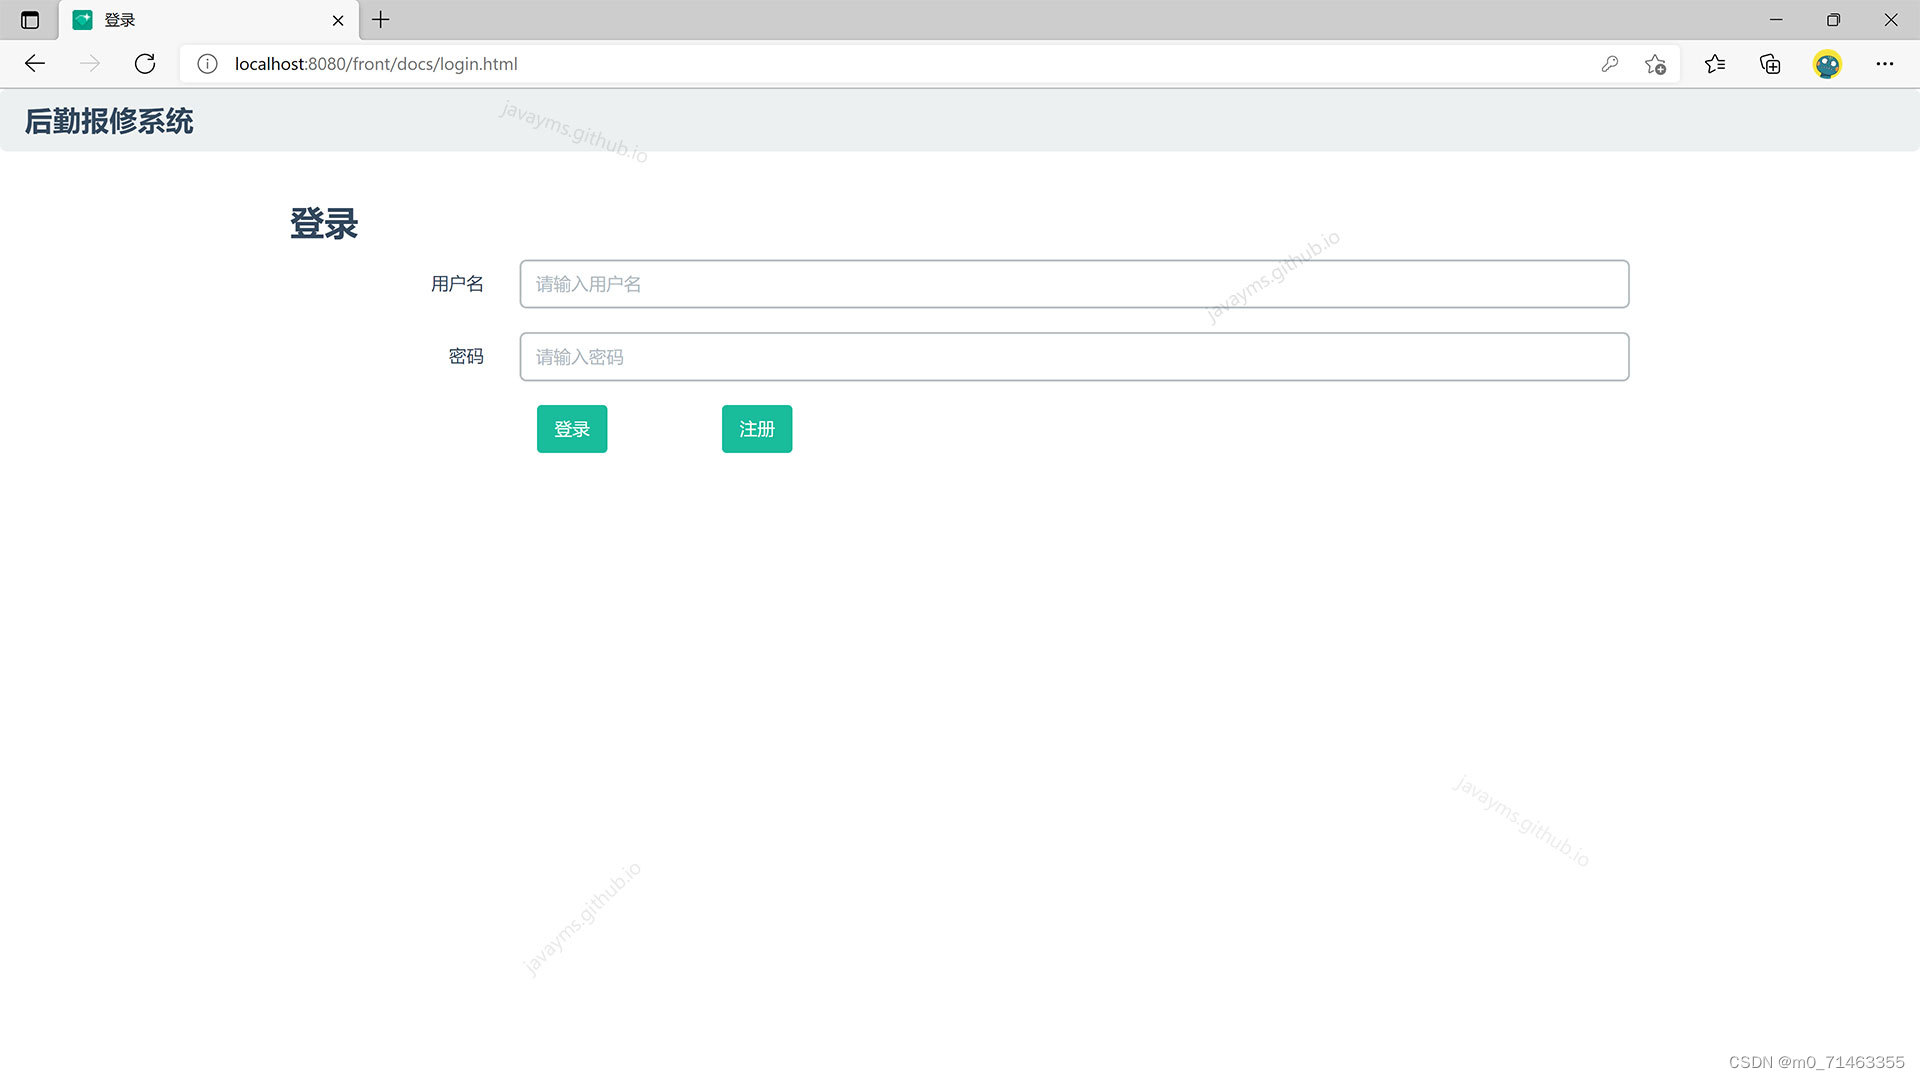
Task: Click the 后勤报修系统 header title
Action: point(109,121)
